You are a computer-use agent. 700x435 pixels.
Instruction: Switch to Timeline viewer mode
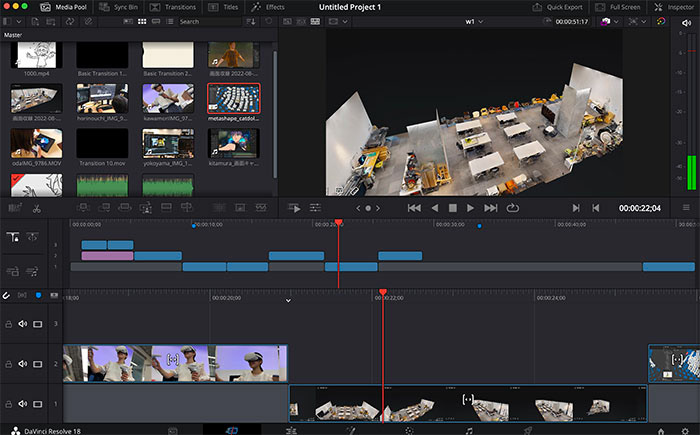(x=316, y=21)
